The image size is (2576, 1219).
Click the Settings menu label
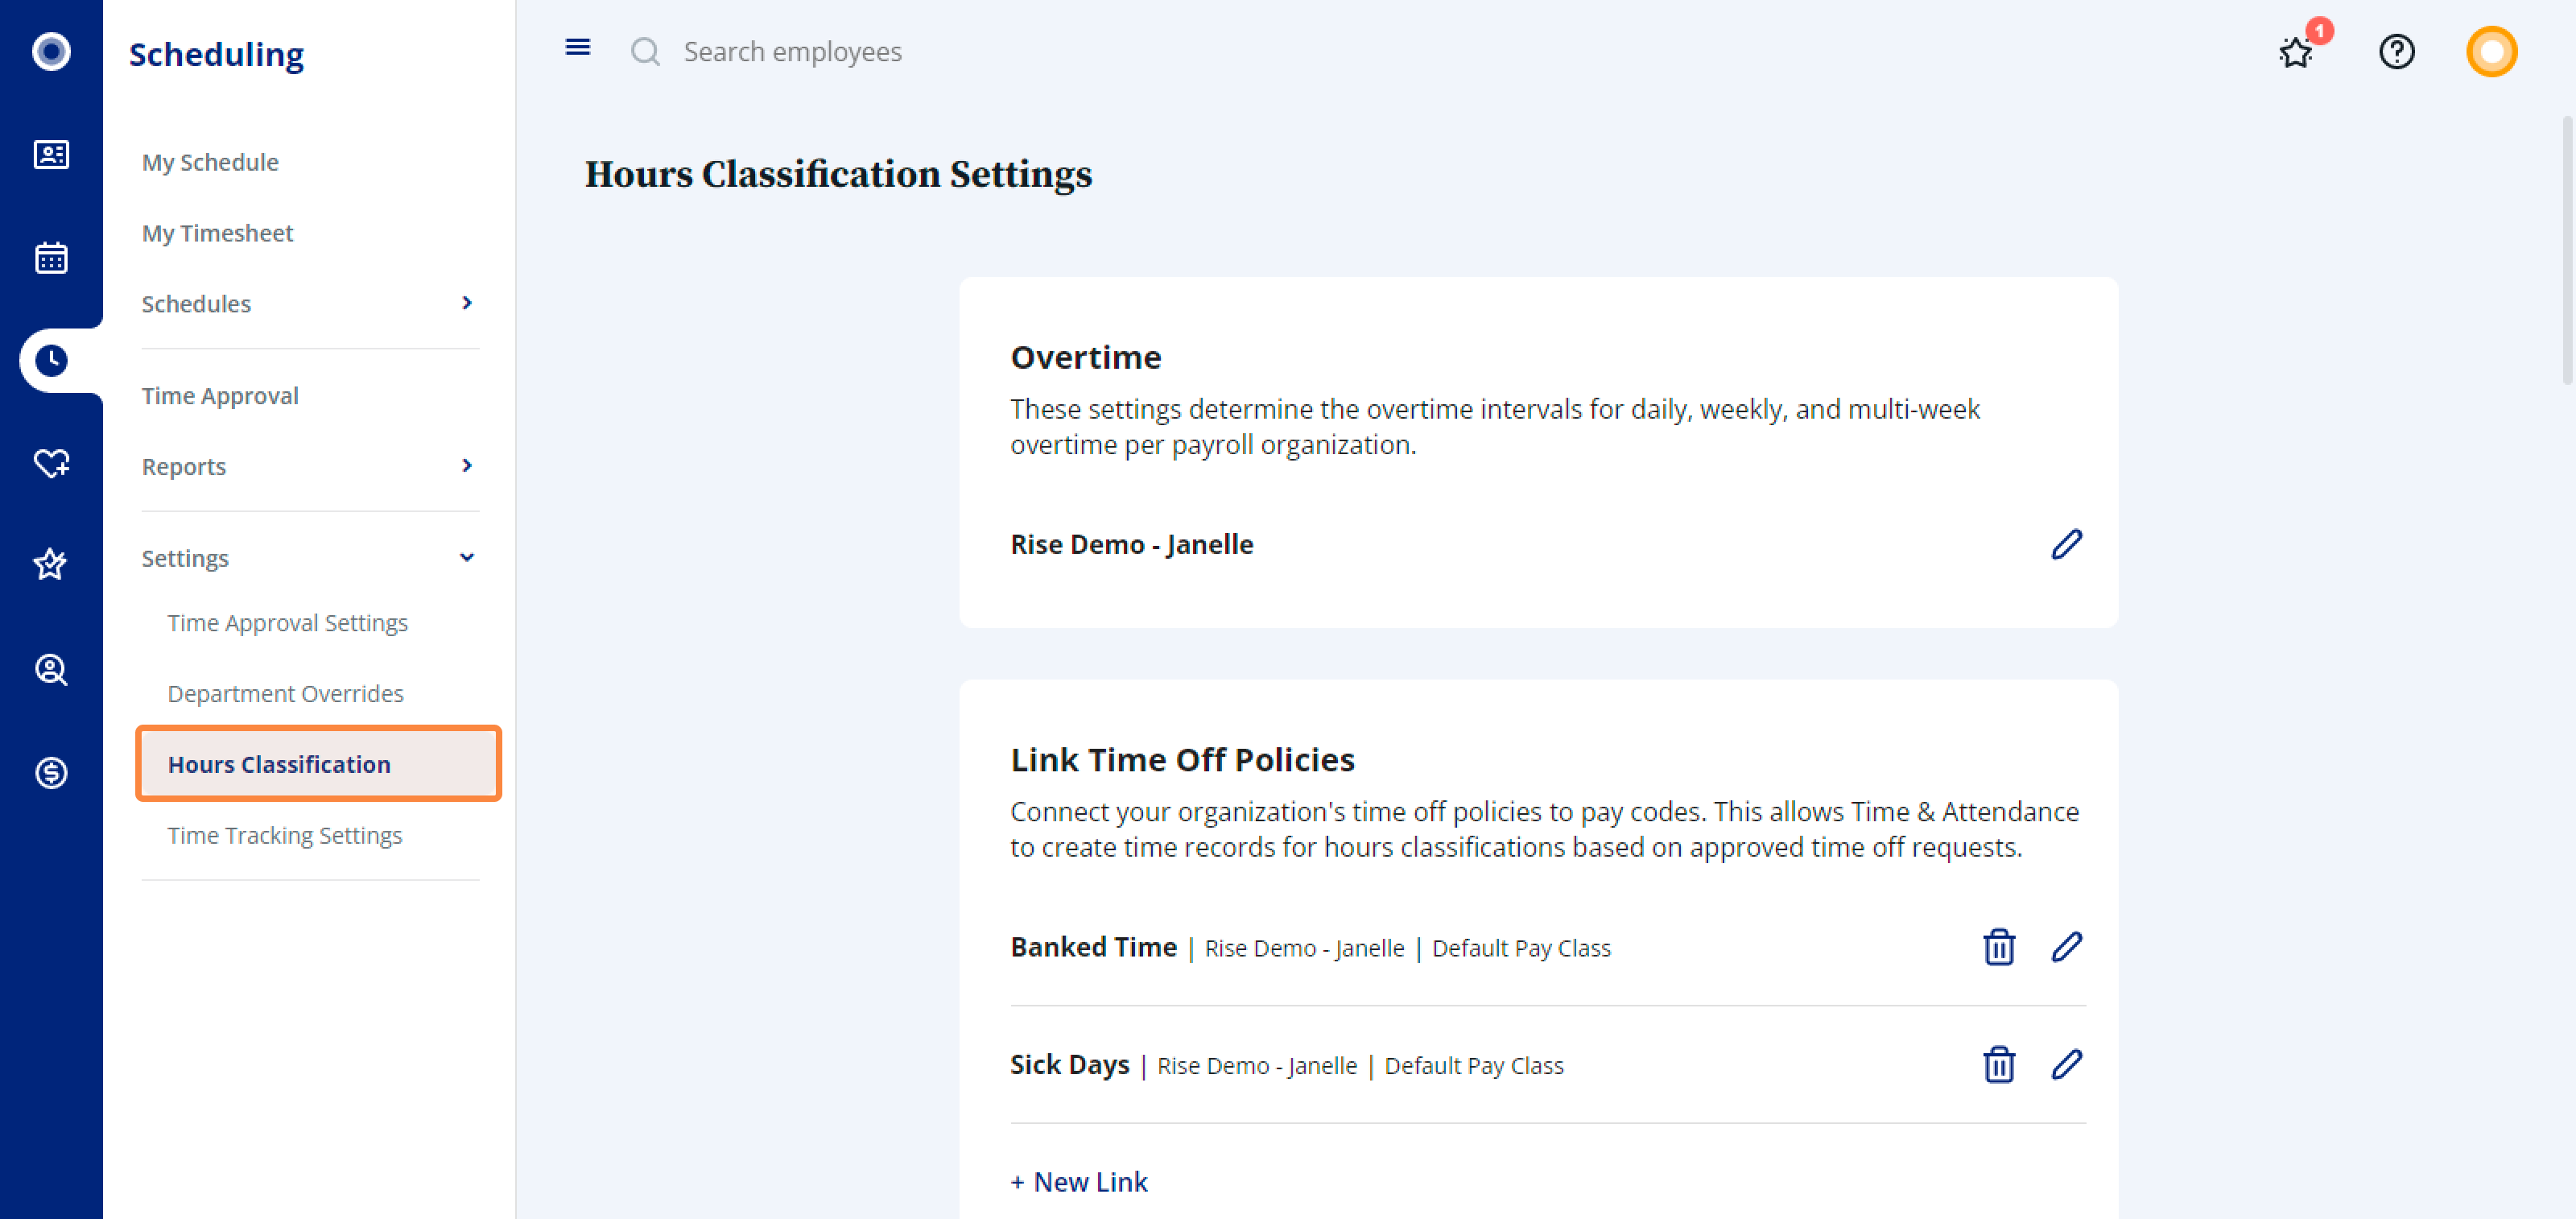(185, 558)
